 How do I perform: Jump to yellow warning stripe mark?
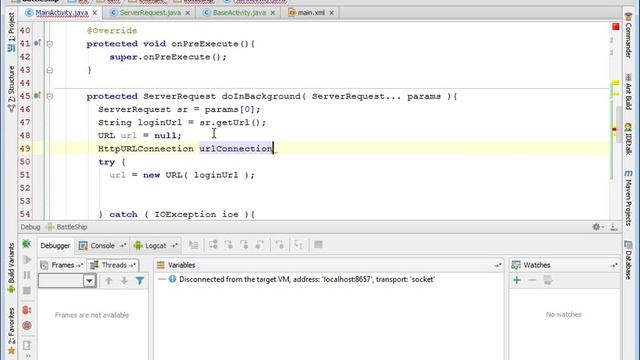coord(615,83)
